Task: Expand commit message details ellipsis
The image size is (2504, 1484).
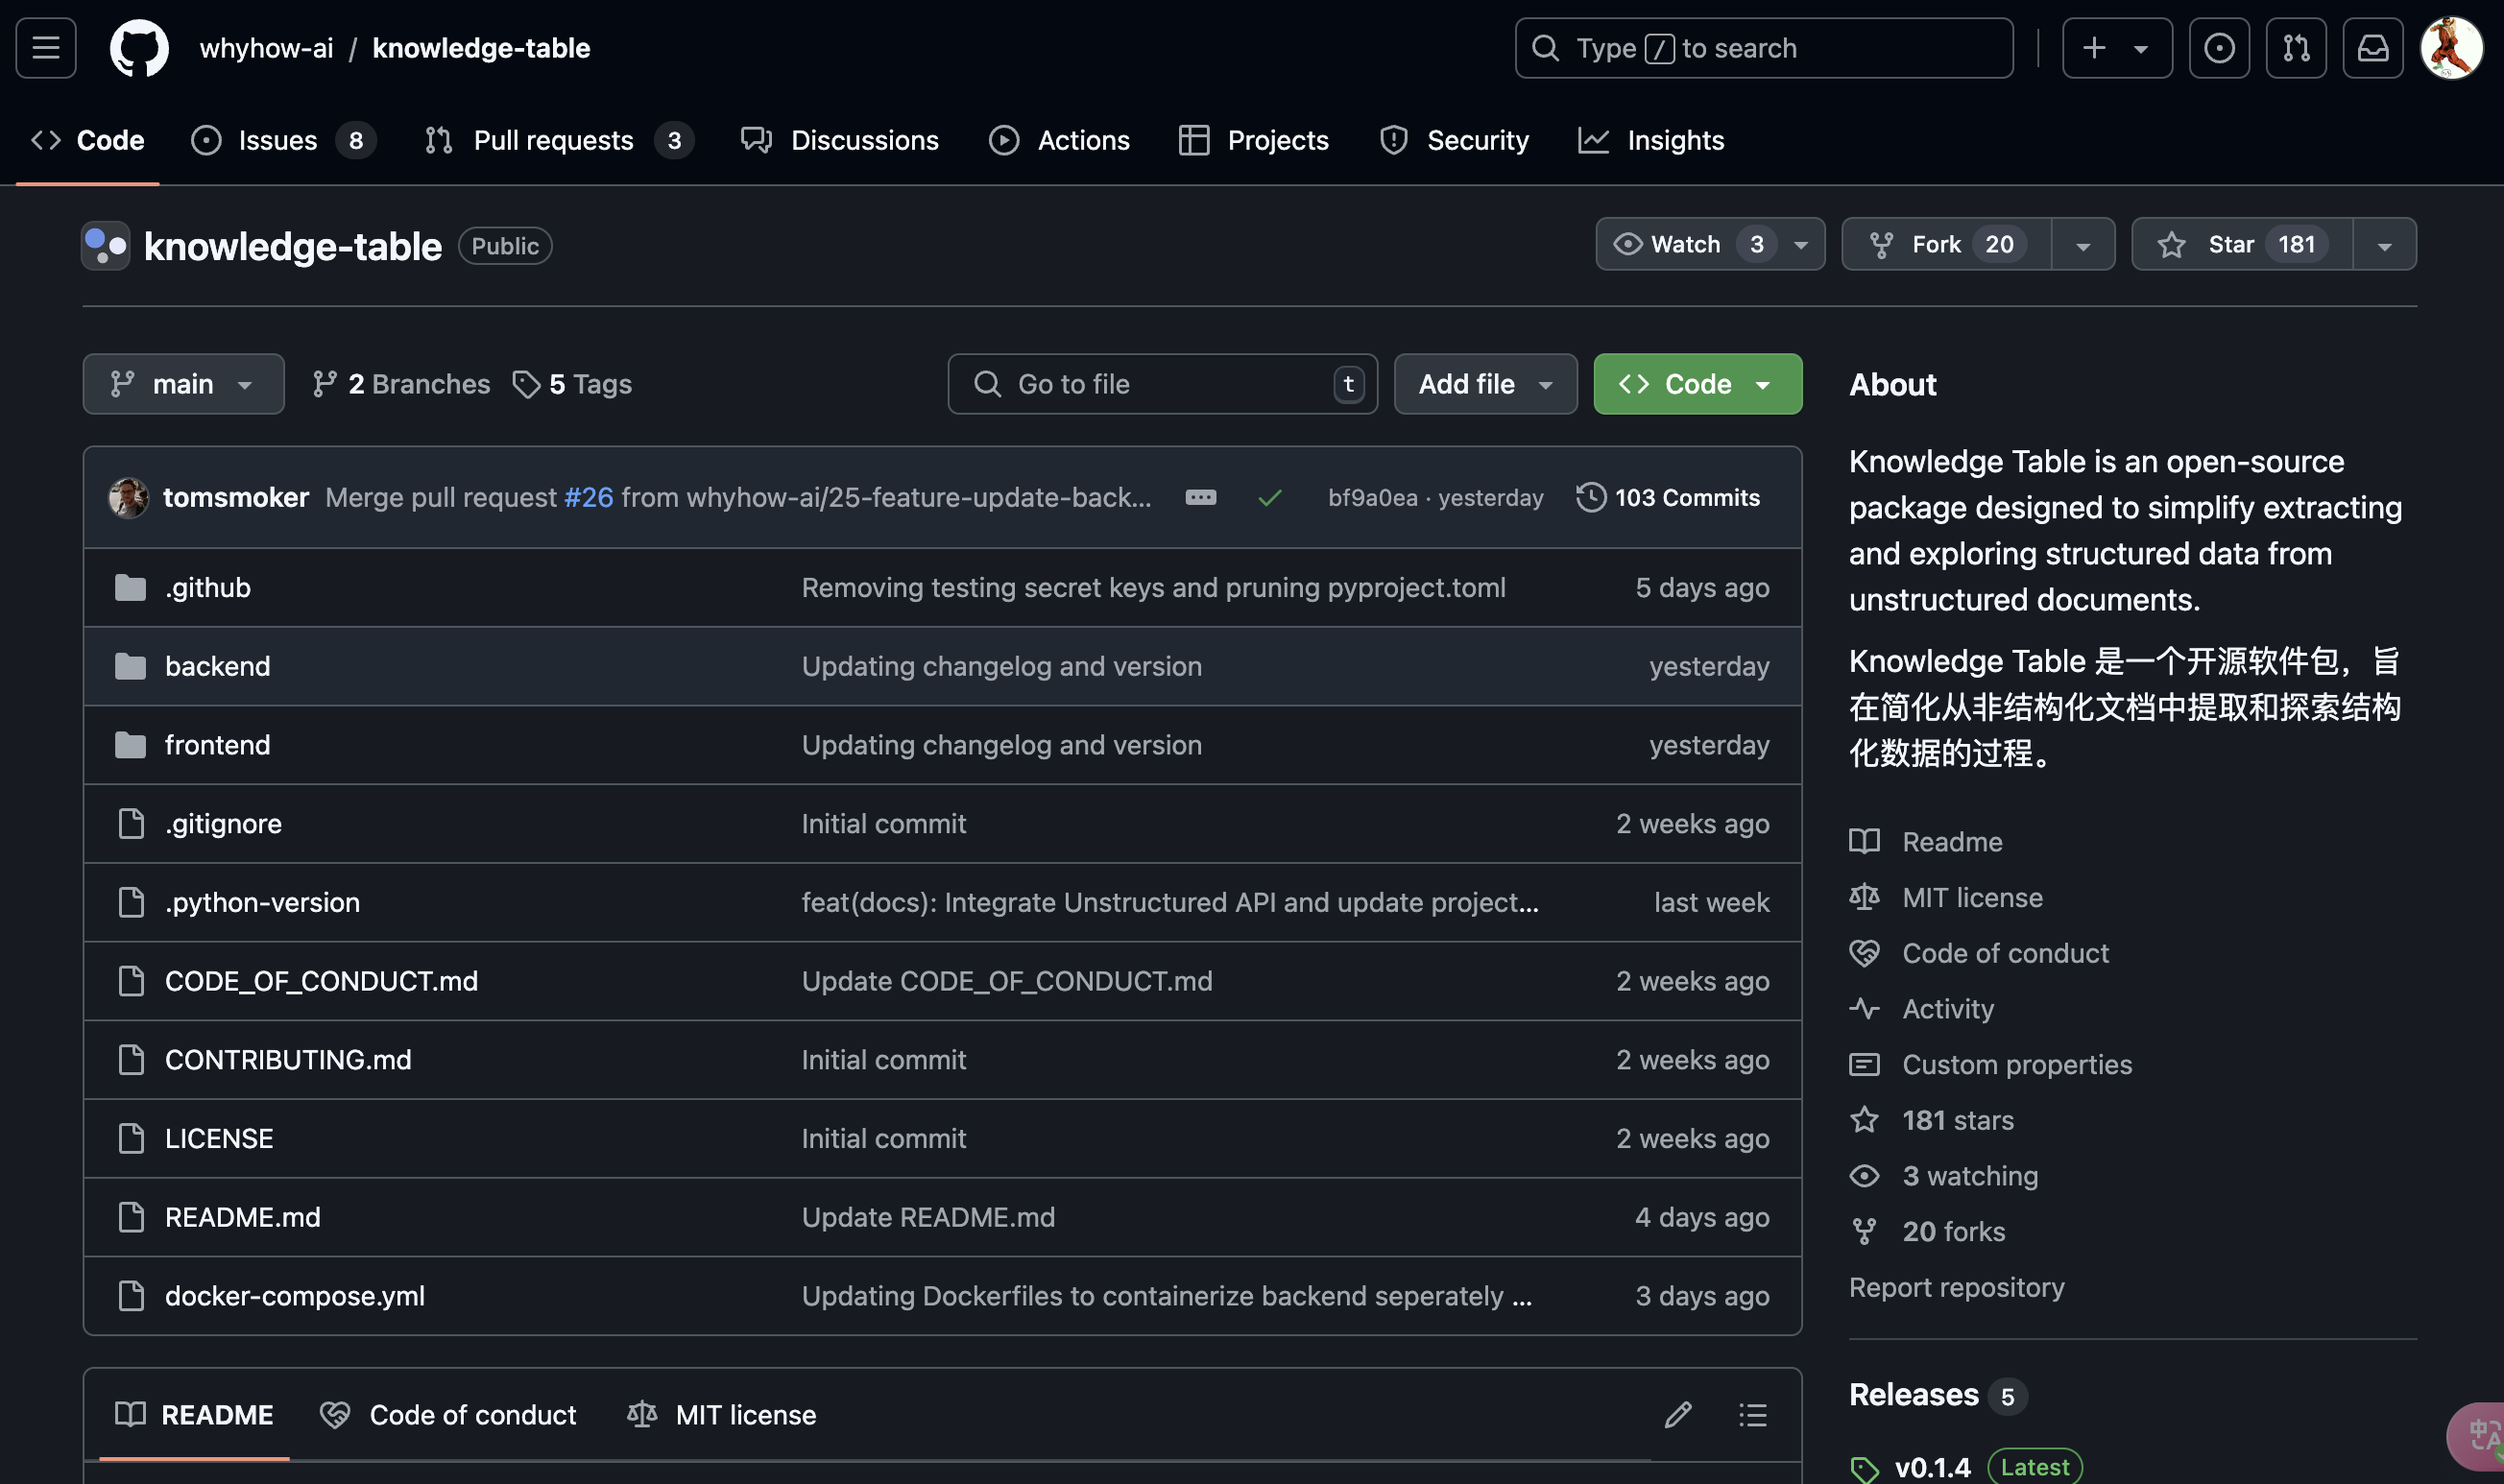Action: point(1200,498)
